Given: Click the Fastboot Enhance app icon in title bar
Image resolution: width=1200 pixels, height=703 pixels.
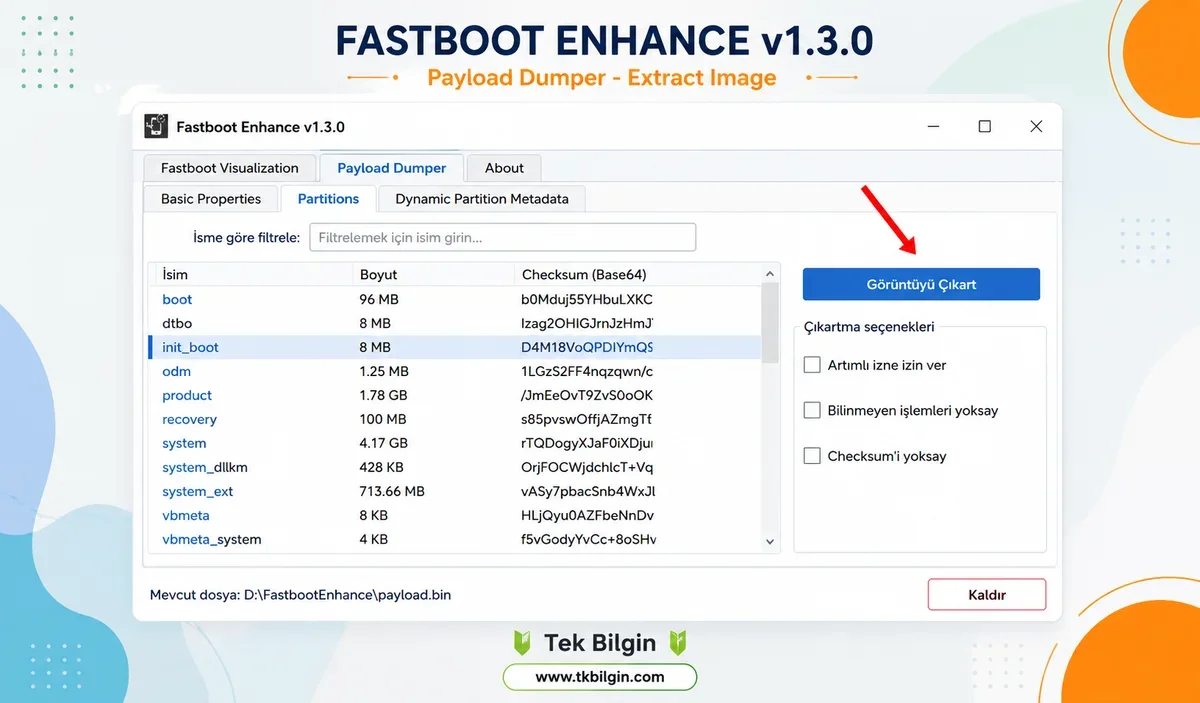Looking at the screenshot, I should click(156, 127).
